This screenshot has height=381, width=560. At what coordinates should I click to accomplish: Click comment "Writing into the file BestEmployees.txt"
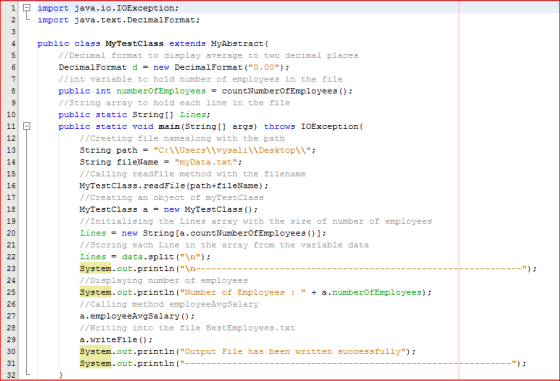pyautogui.click(x=187, y=328)
